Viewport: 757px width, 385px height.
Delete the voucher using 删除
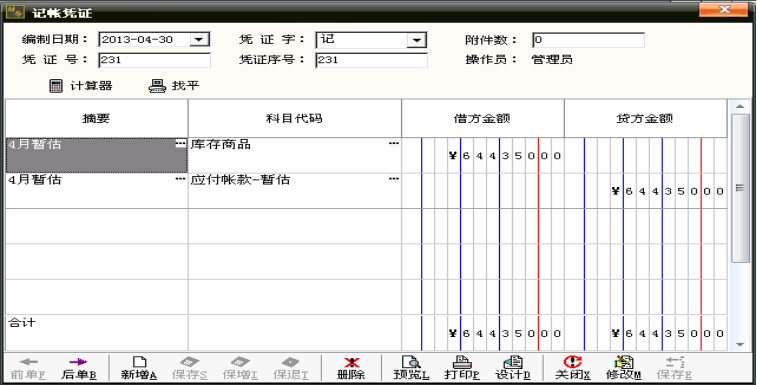click(351, 368)
